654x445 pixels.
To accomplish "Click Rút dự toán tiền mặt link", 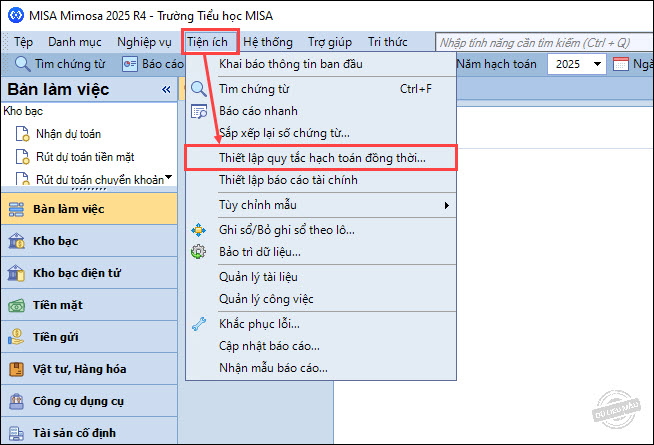I will [x=85, y=157].
